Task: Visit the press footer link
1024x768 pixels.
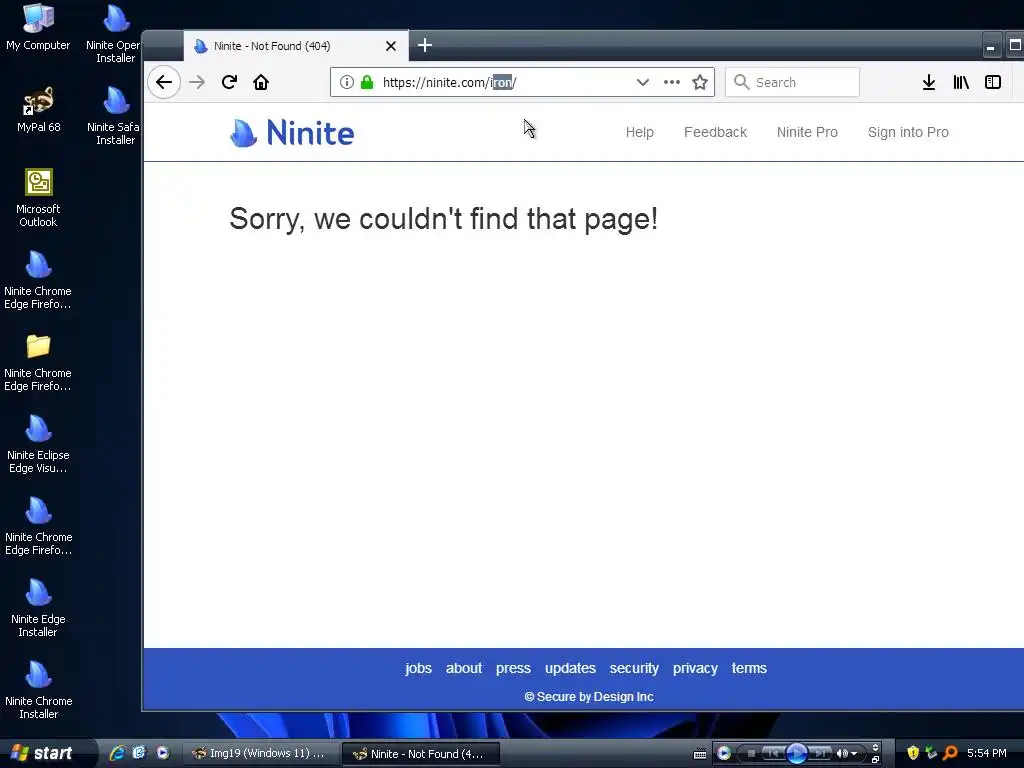Action: [513, 668]
